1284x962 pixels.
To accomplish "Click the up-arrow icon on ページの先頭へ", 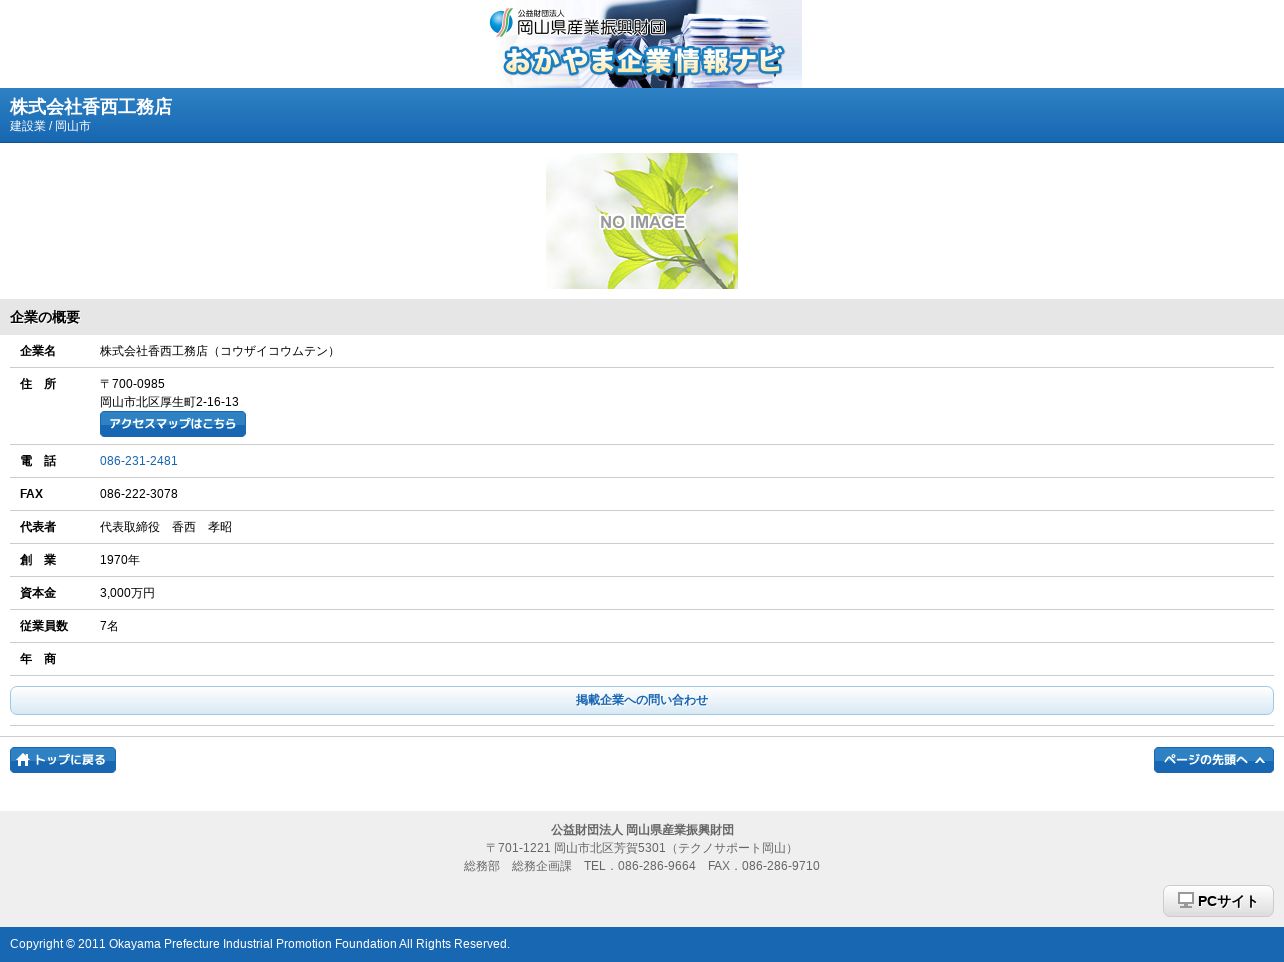I will [1260, 760].
